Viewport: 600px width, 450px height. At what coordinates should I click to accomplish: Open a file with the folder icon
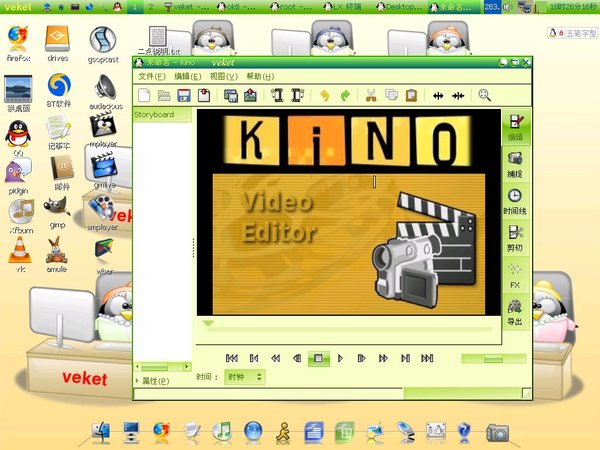[x=164, y=95]
